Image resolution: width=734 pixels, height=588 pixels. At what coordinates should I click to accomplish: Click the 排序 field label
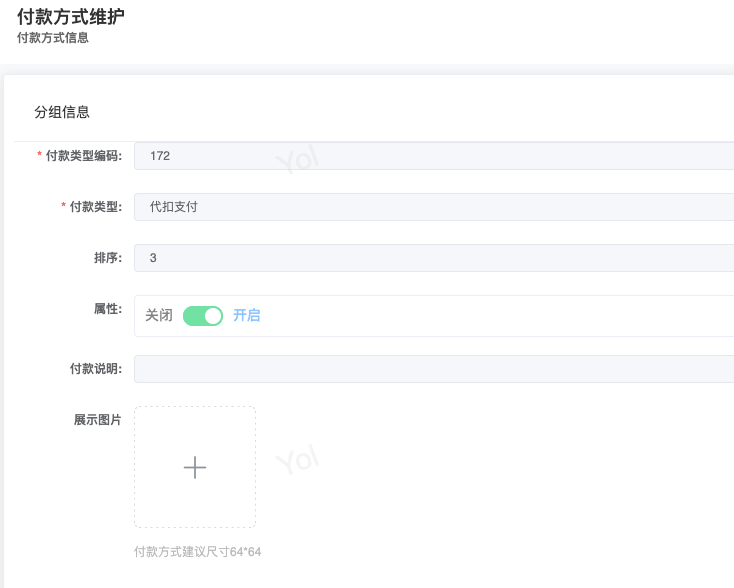click(x=108, y=258)
